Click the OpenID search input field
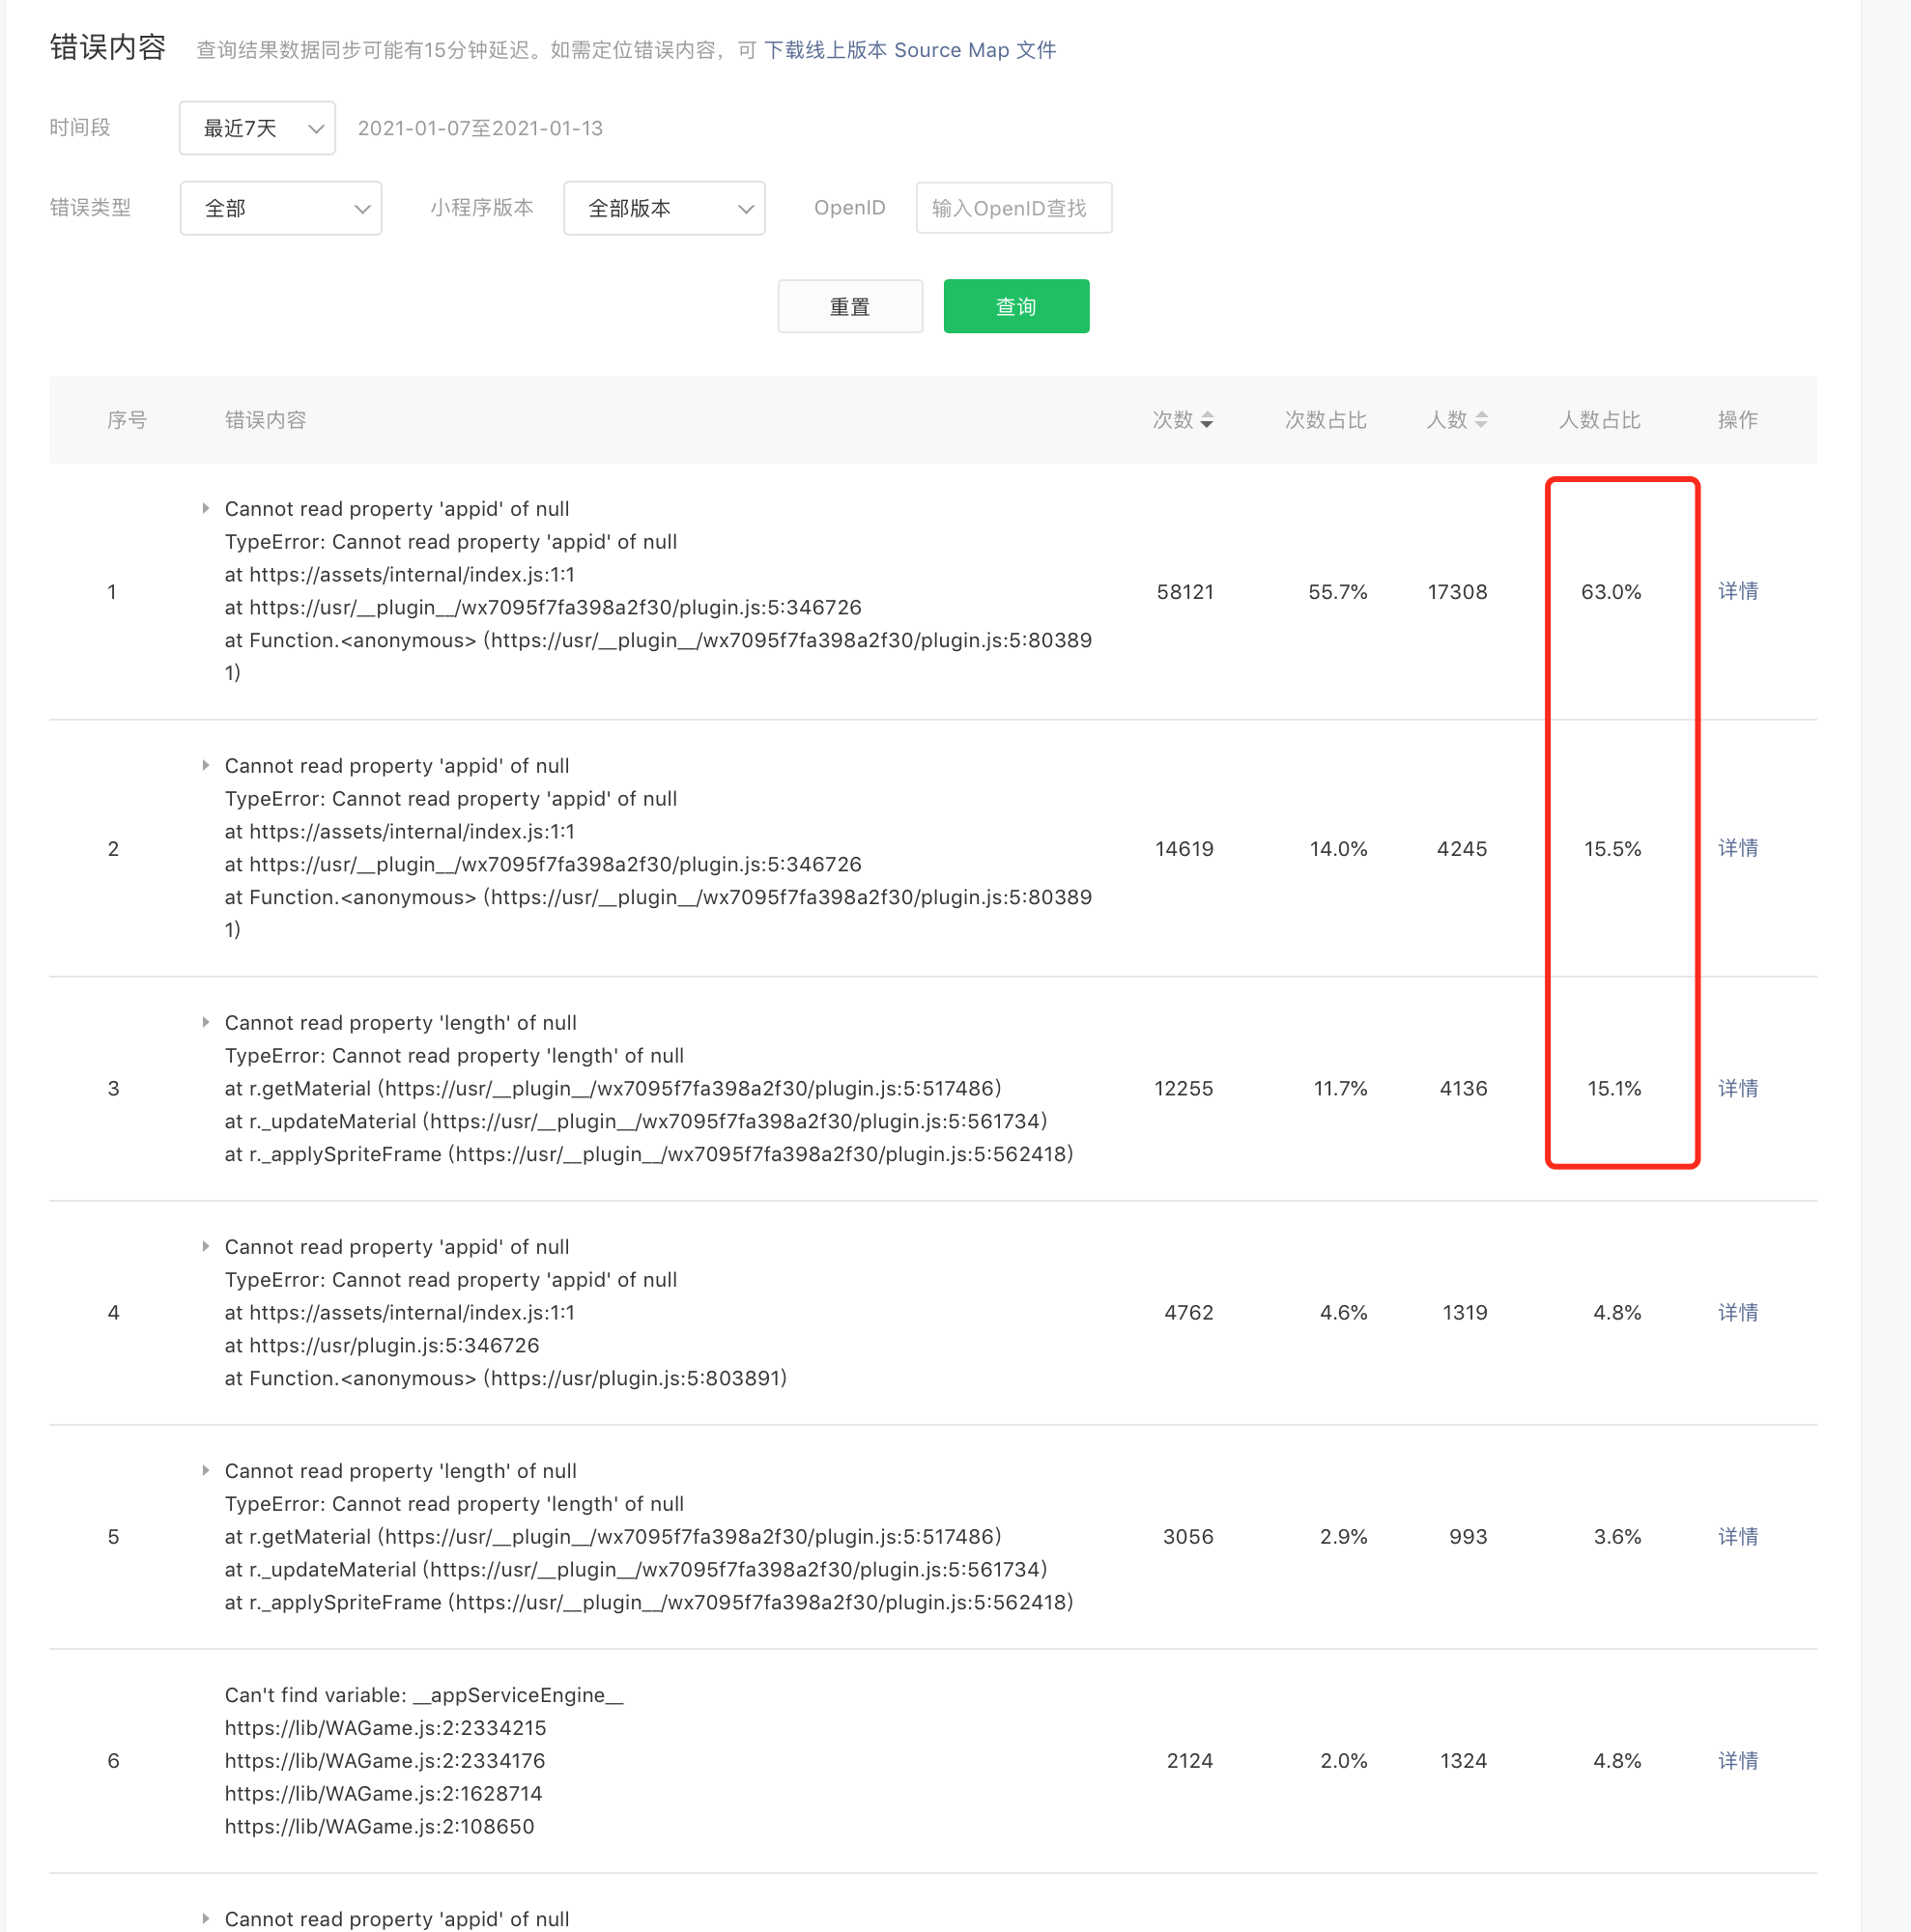The height and width of the screenshot is (1932, 1911). pos(1013,208)
